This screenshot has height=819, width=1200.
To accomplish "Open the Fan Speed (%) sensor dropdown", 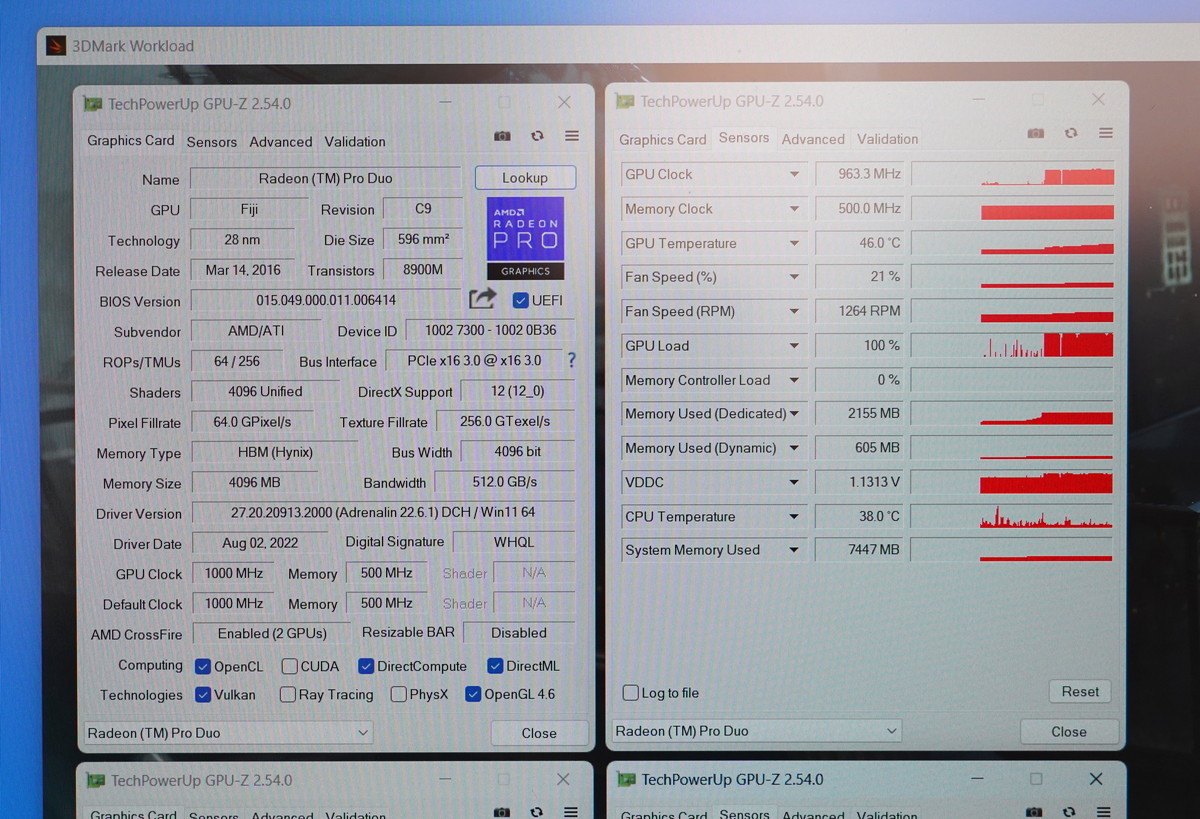I will pos(794,277).
